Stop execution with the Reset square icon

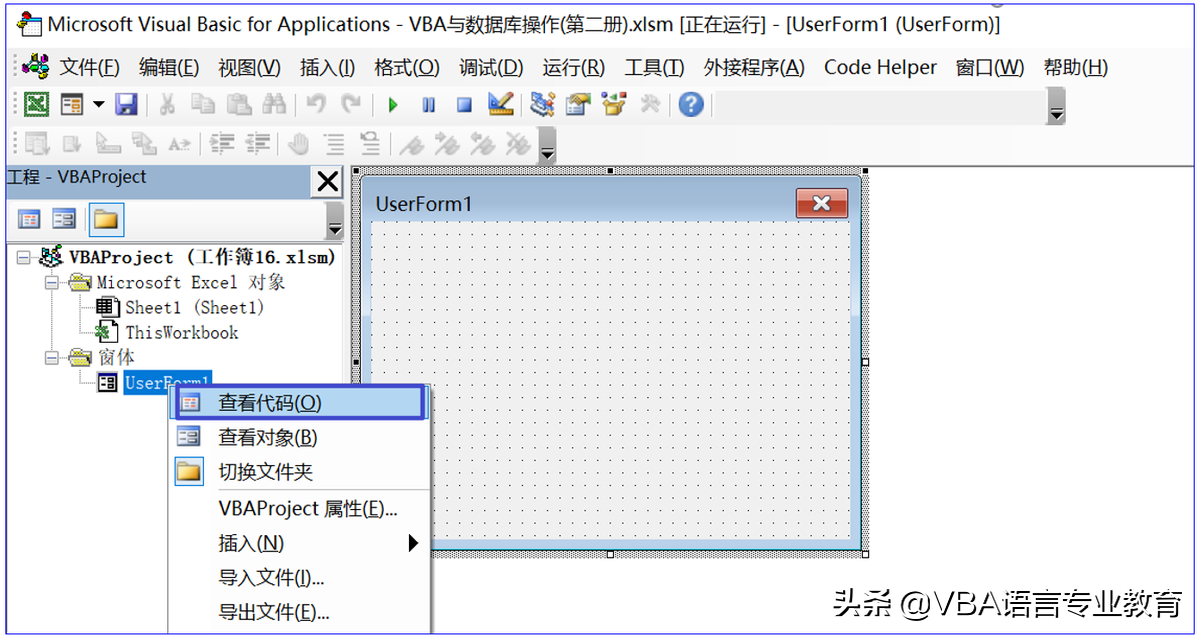pyautogui.click(x=464, y=104)
